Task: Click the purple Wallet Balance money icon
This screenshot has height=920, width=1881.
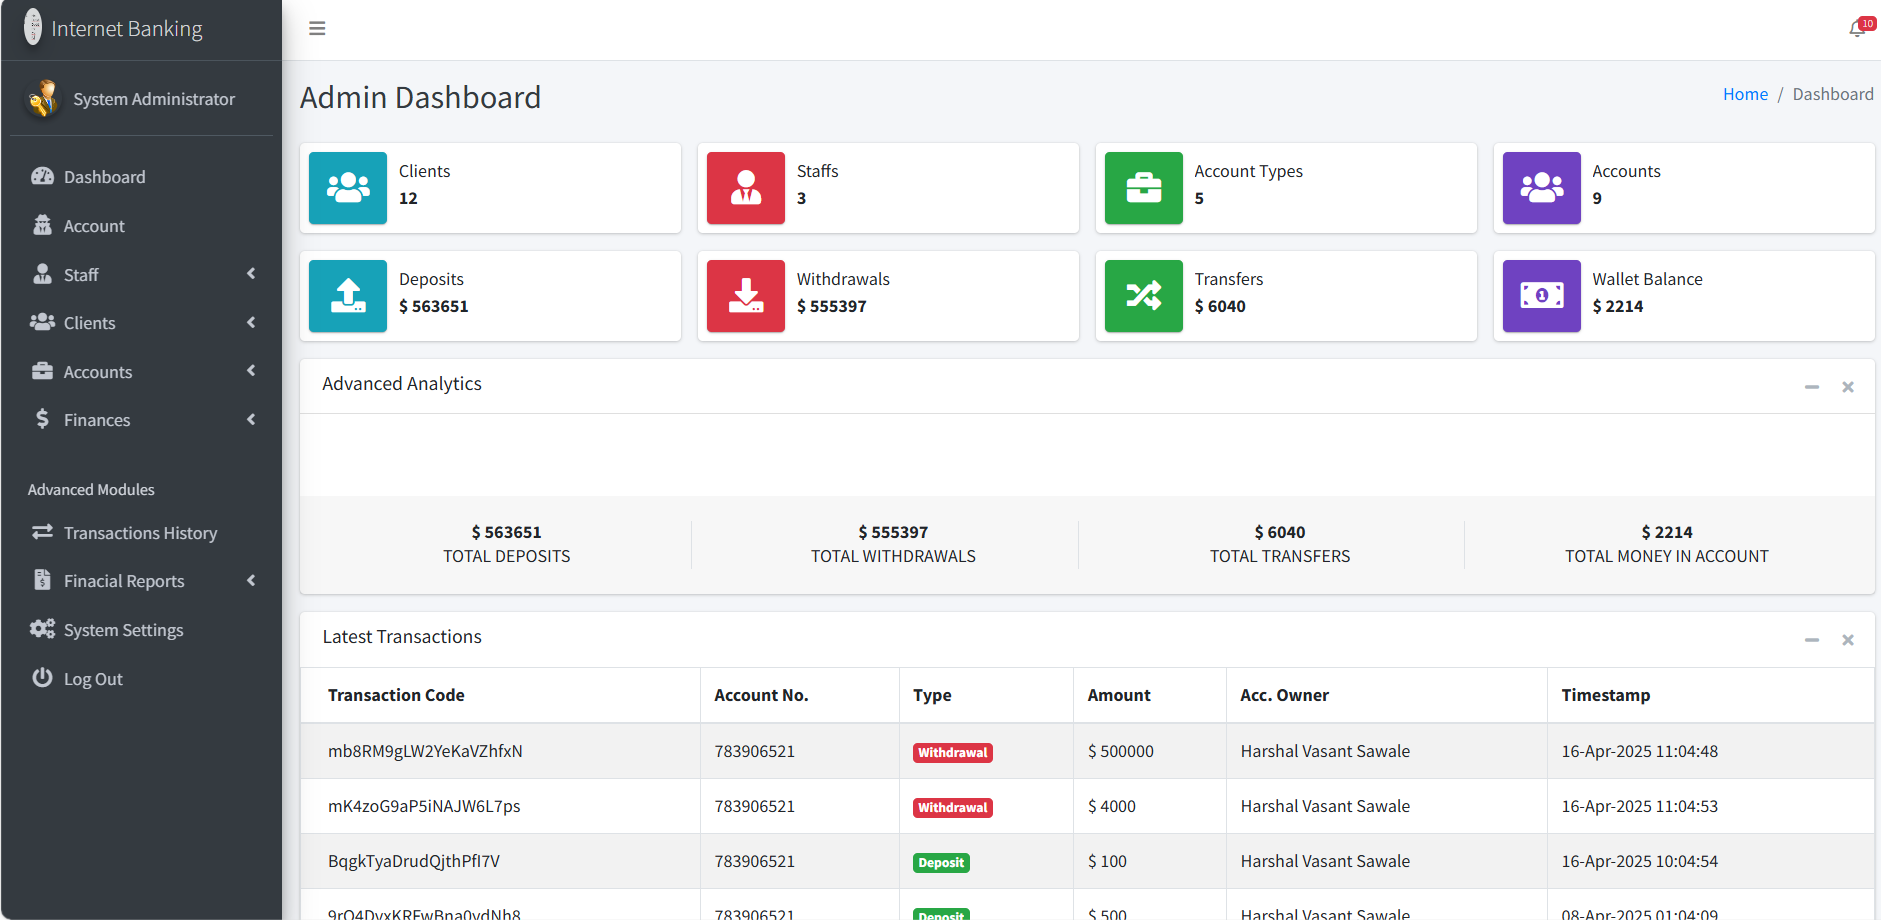Action: [x=1542, y=296]
